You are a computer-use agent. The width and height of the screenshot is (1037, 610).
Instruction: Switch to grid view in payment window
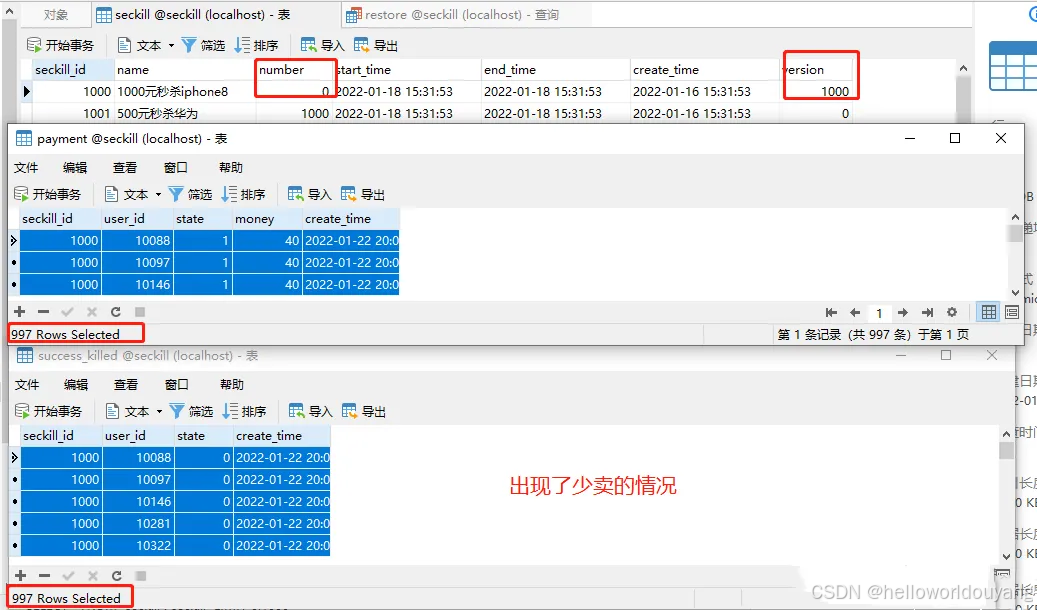[x=989, y=312]
